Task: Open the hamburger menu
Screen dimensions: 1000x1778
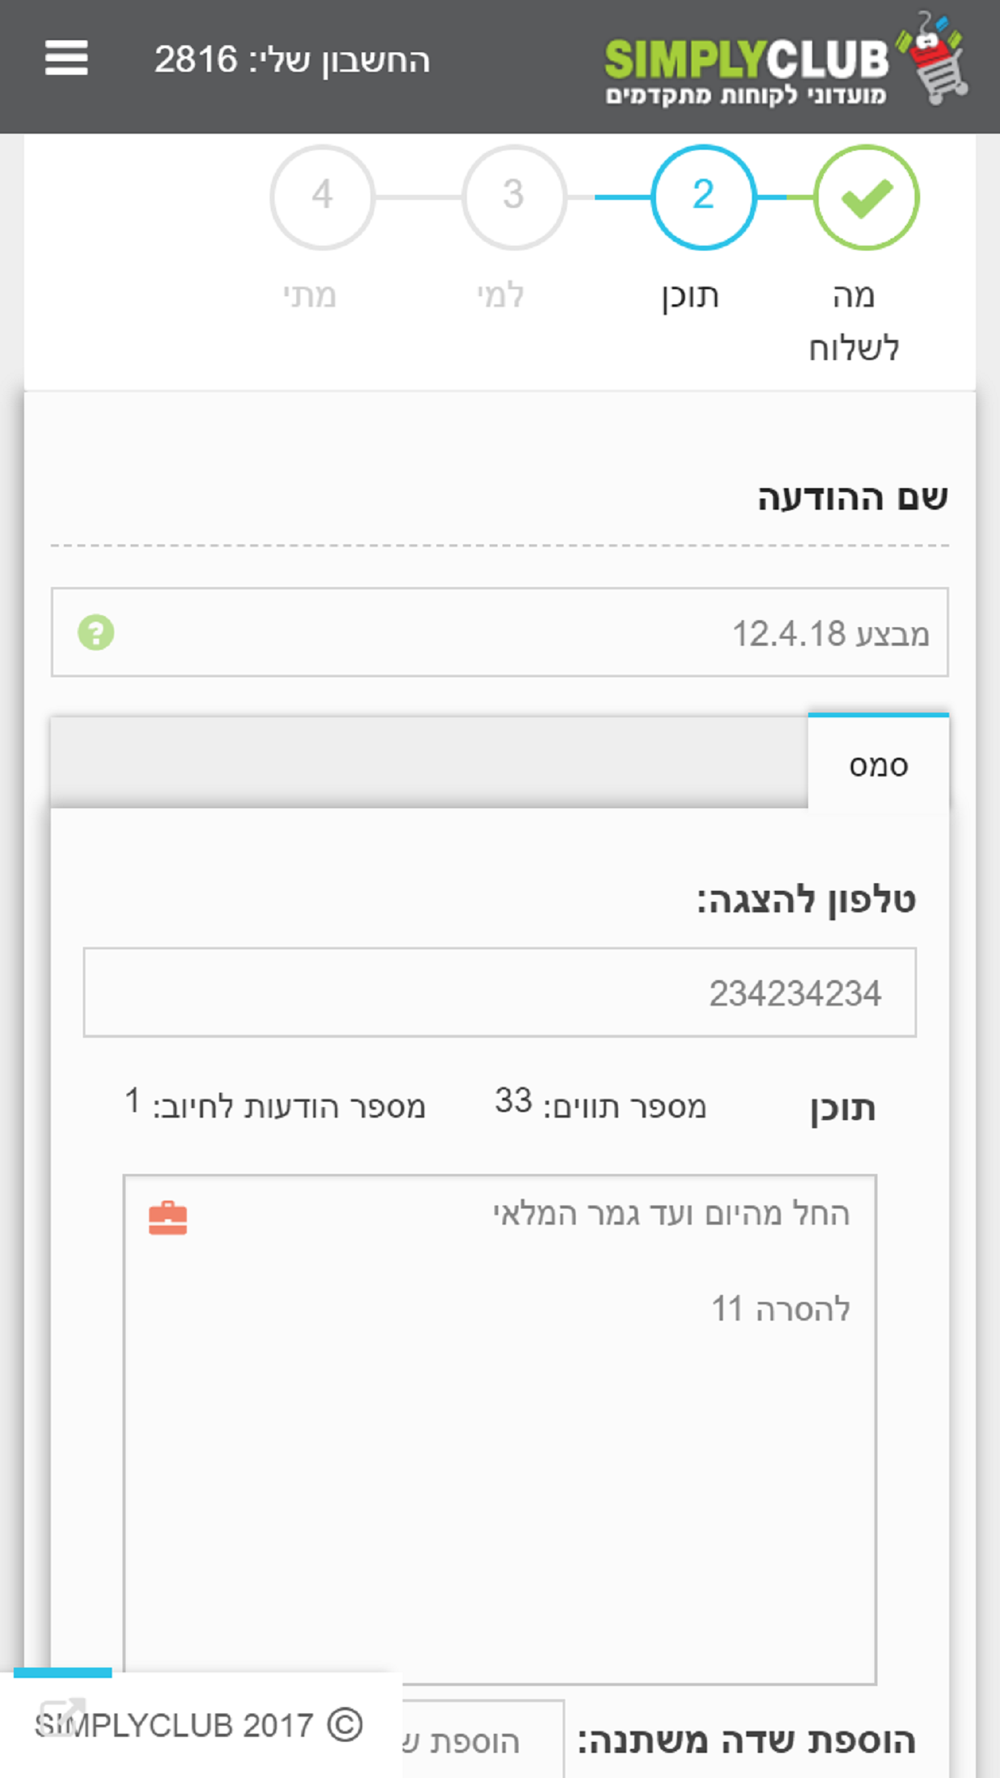Action: [66, 59]
